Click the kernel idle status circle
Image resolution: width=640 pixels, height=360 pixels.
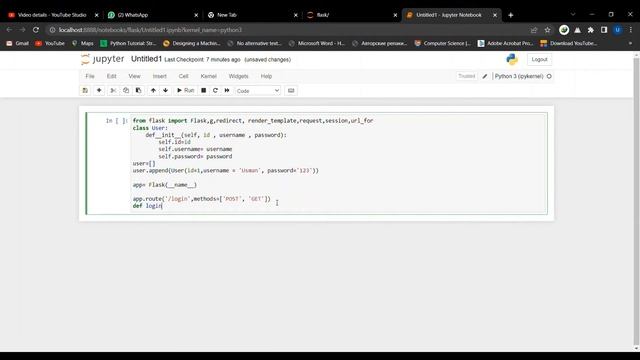pos(549,76)
